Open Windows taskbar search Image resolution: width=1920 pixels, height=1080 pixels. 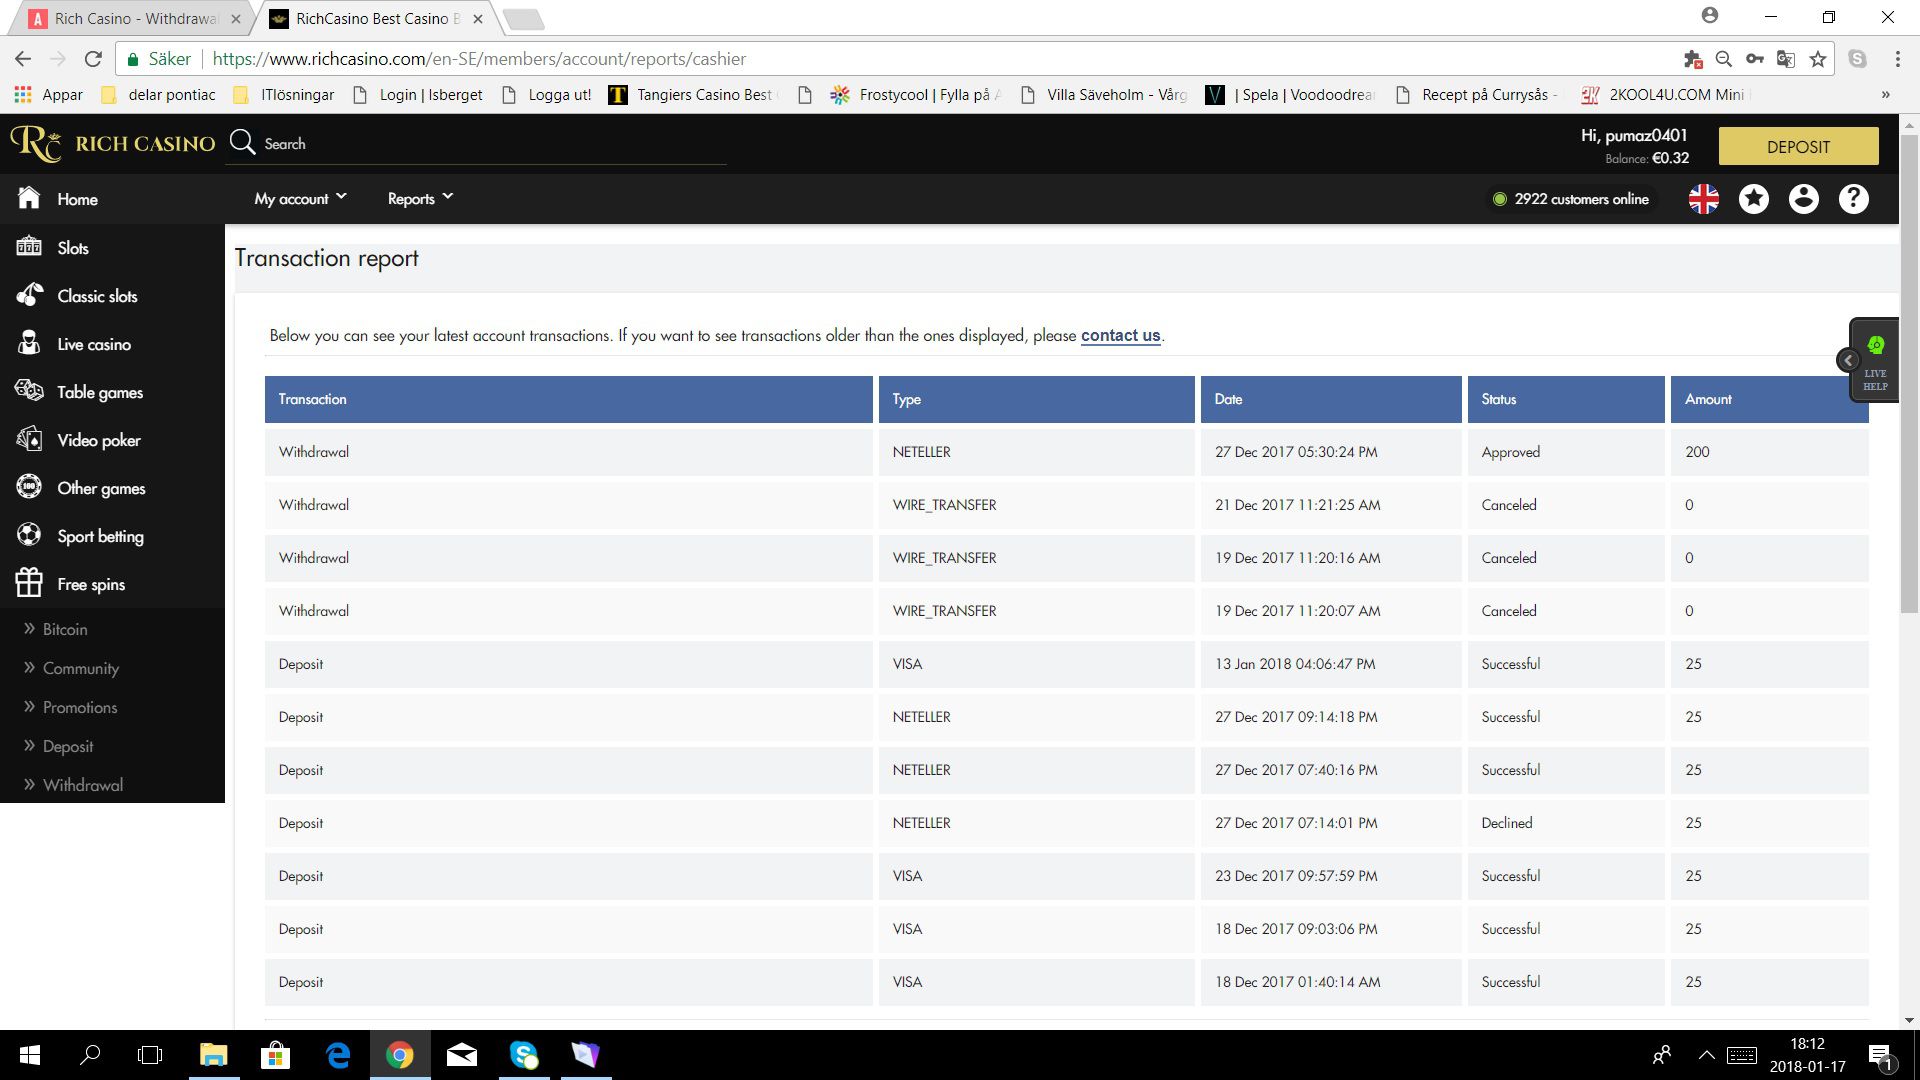pyautogui.click(x=90, y=1055)
